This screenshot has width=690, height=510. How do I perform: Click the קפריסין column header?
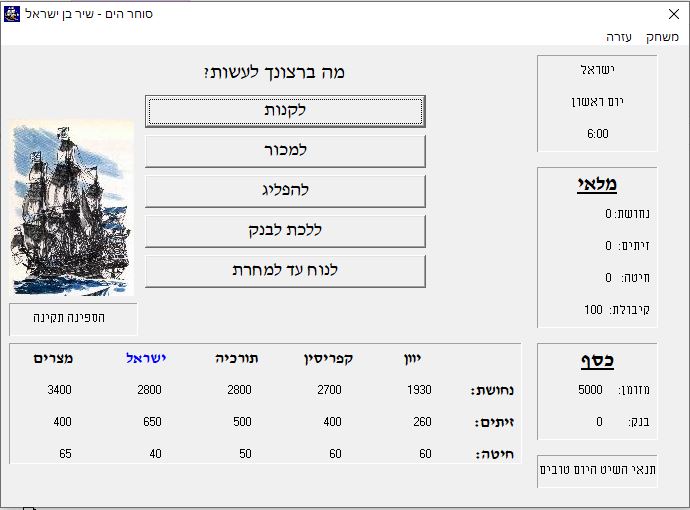[328, 359]
